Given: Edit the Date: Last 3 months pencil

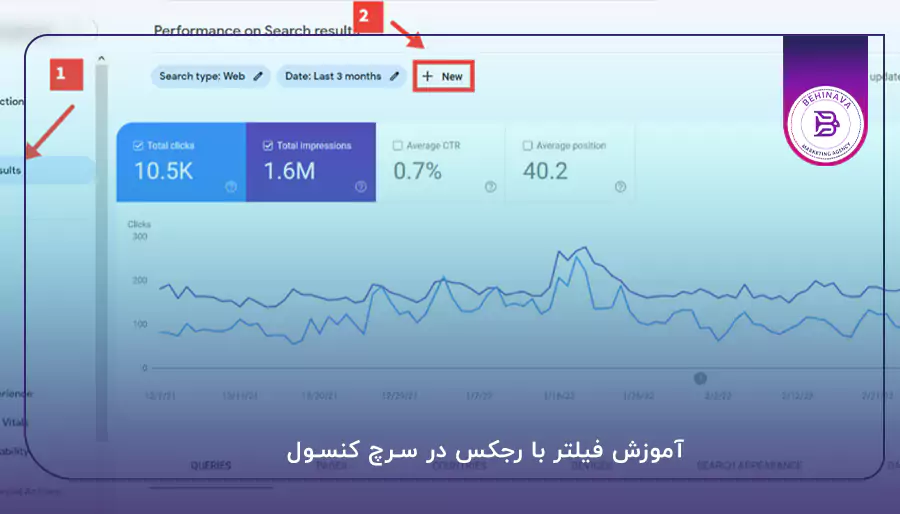Looking at the screenshot, I should point(394,76).
